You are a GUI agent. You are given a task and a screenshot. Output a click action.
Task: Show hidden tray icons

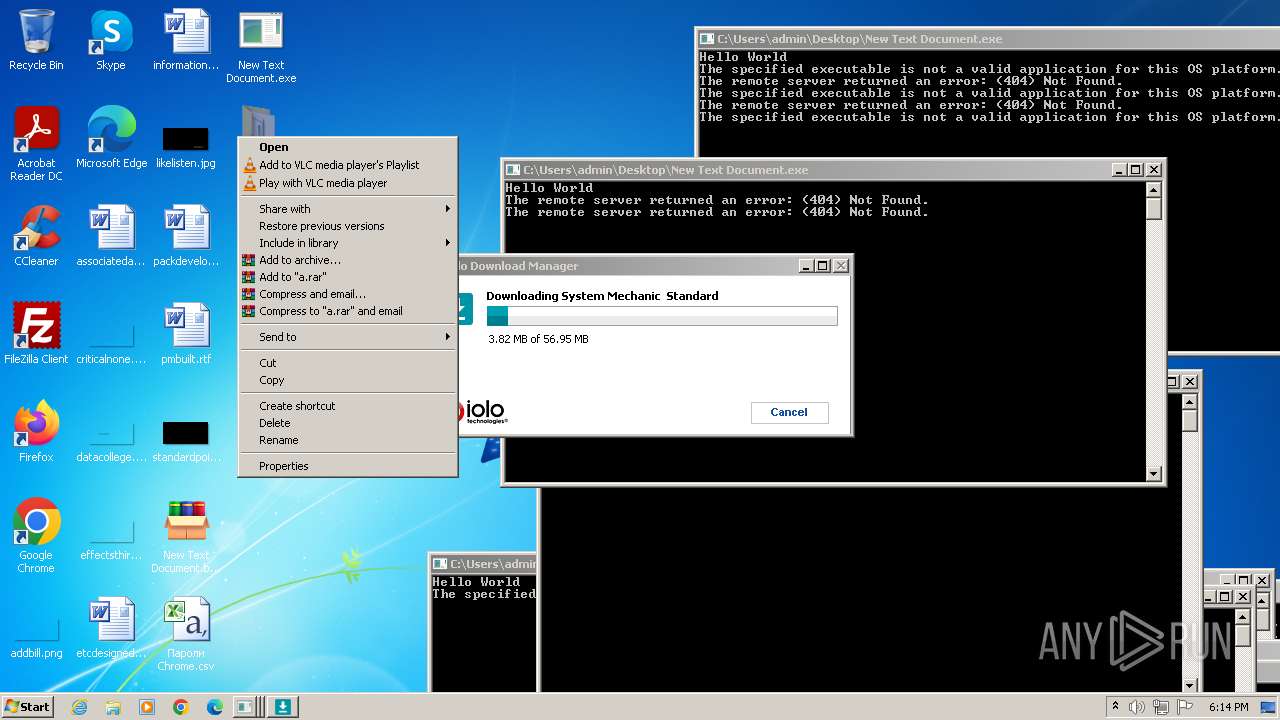pos(1115,707)
